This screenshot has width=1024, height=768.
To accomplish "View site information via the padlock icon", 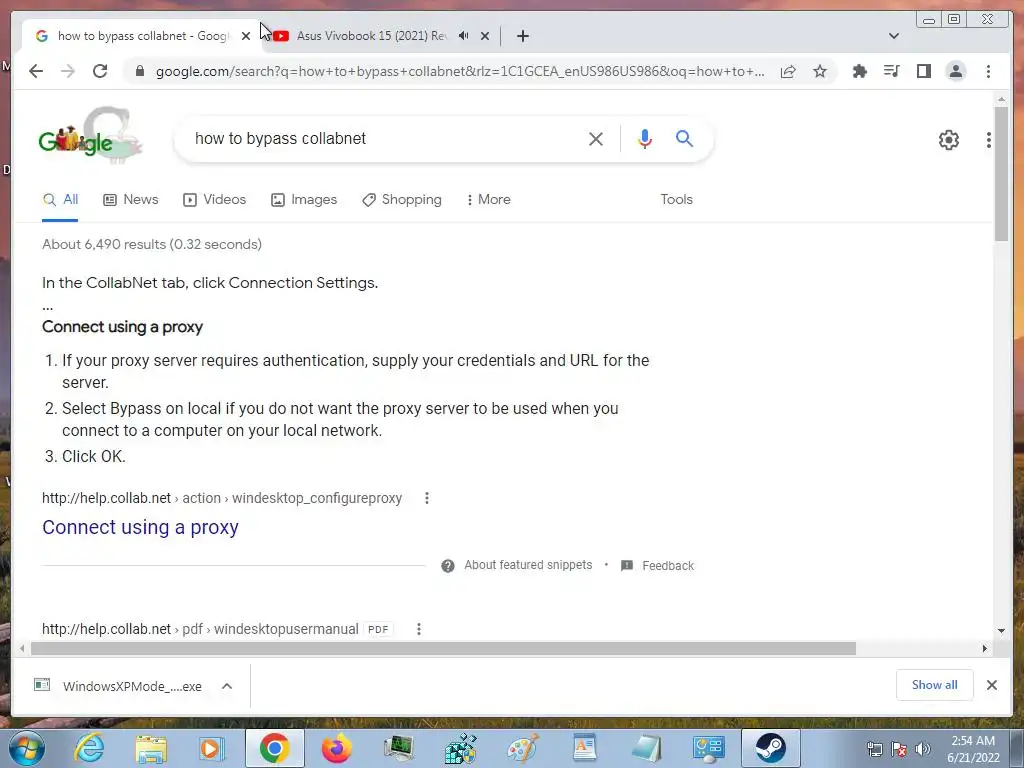I will click(140, 71).
